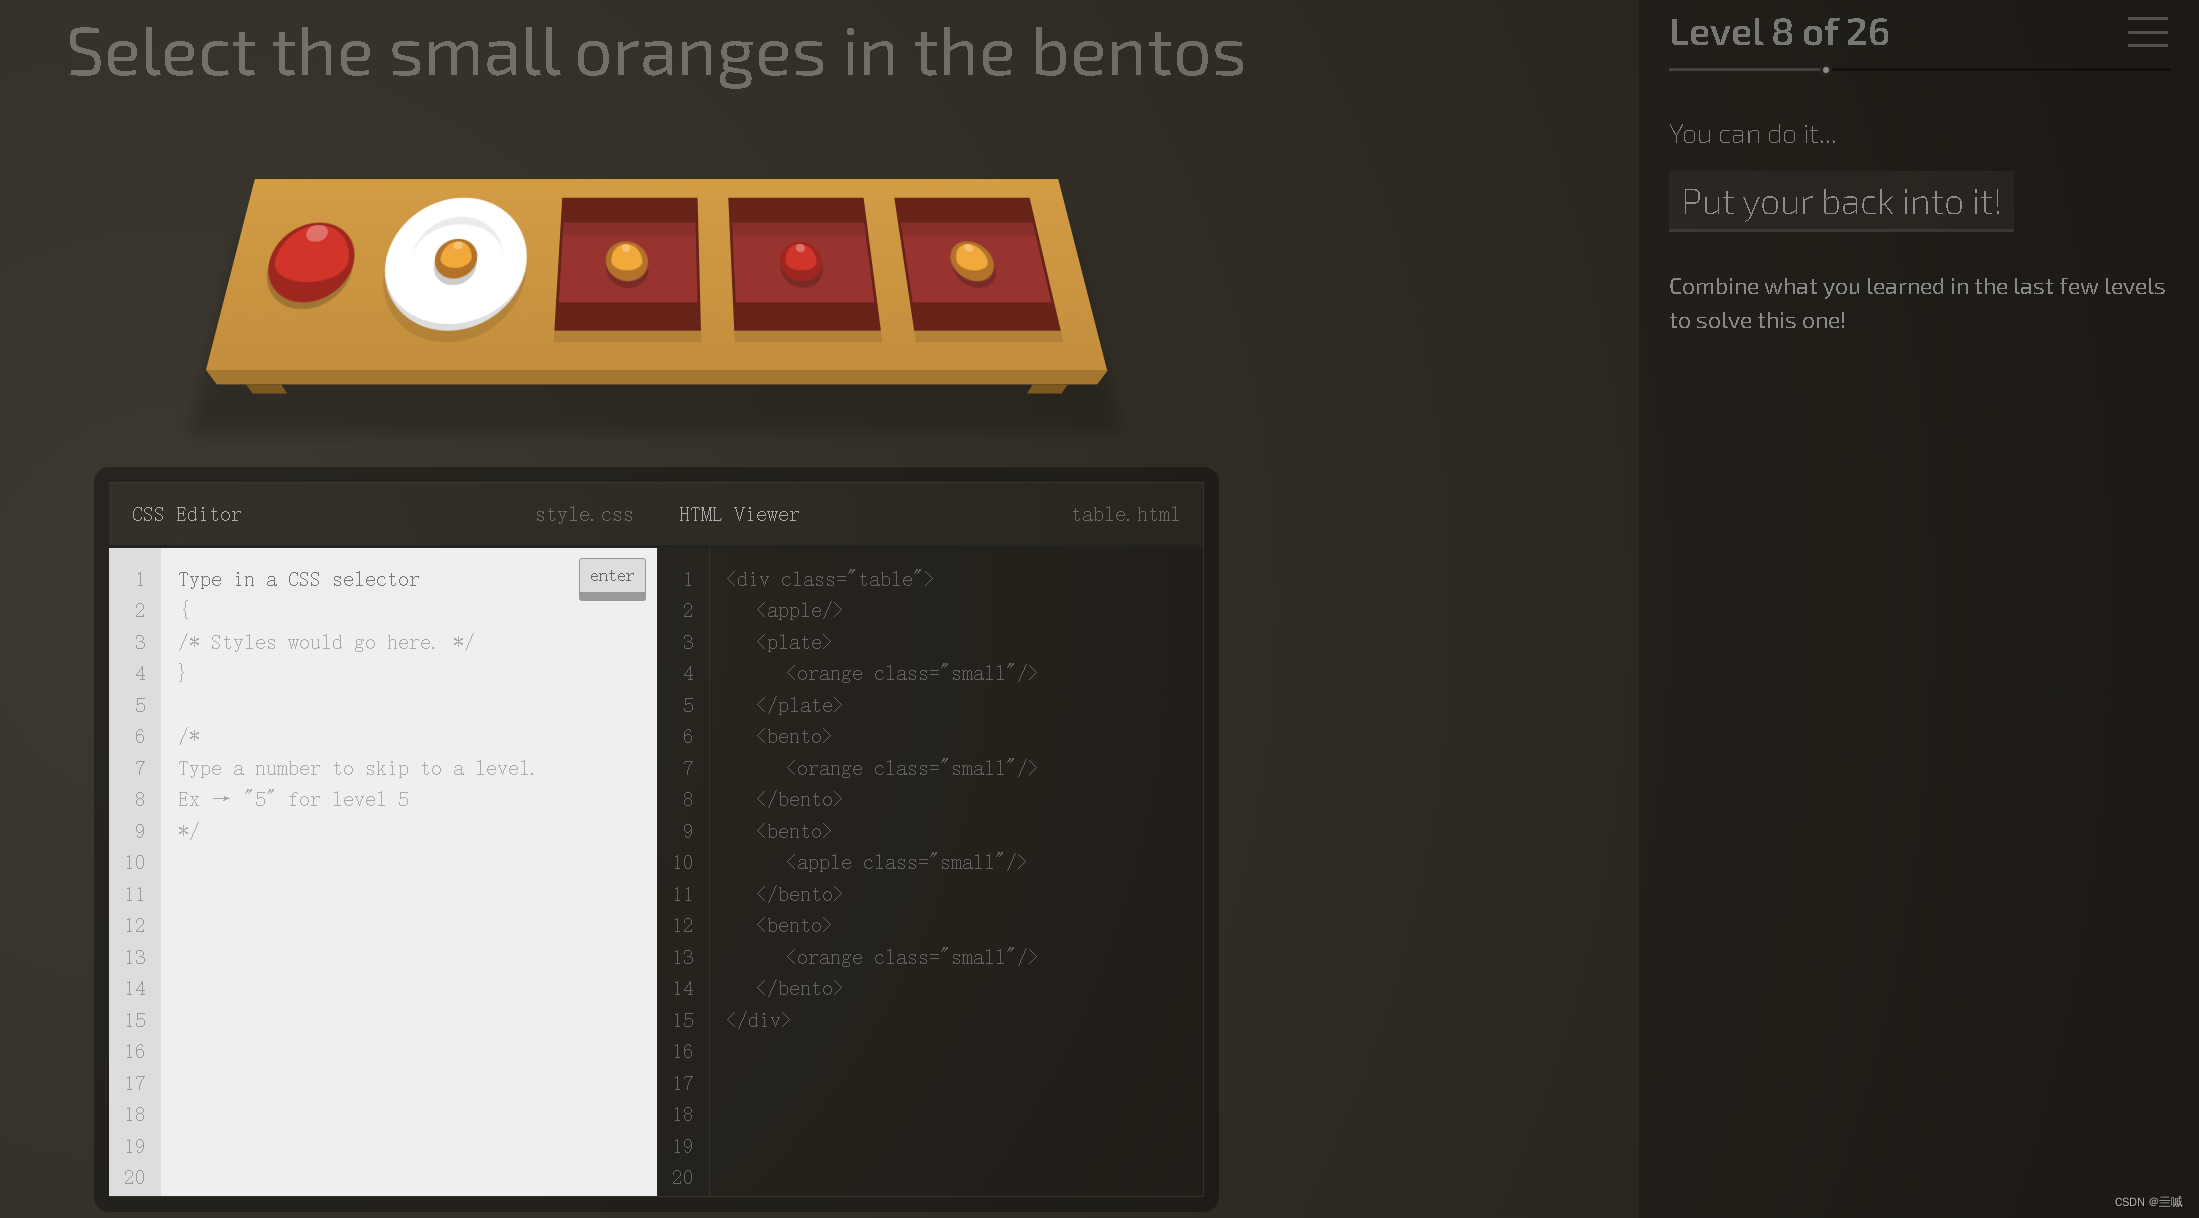Image resolution: width=2199 pixels, height=1218 pixels.
Task: Click the CSS selector input field
Action: click(368, 578)
